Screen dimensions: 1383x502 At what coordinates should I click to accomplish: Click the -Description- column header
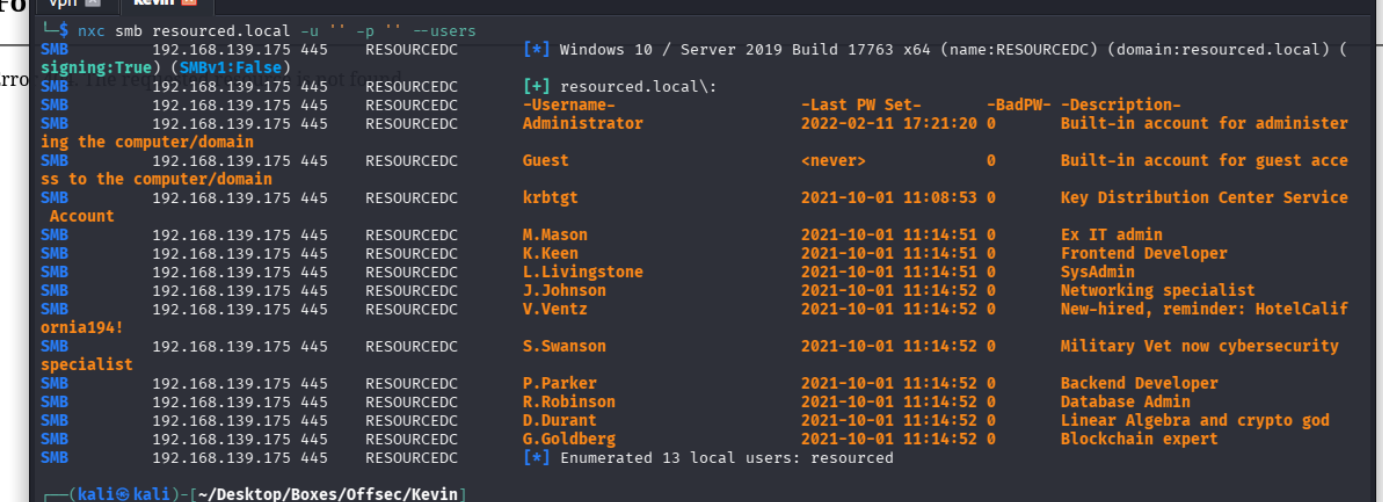click(x=1120, y=105)
